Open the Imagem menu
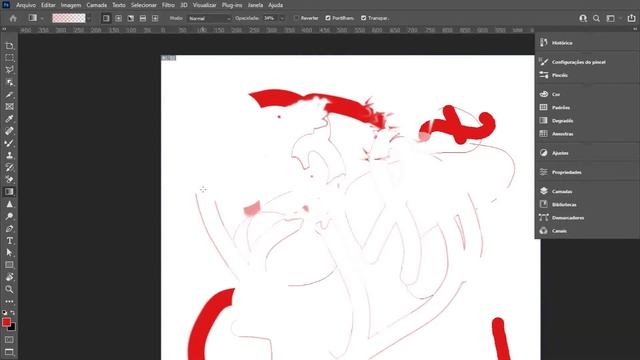Screen dimensions: 640x360 pyautogui.click(x=71, y=5)
